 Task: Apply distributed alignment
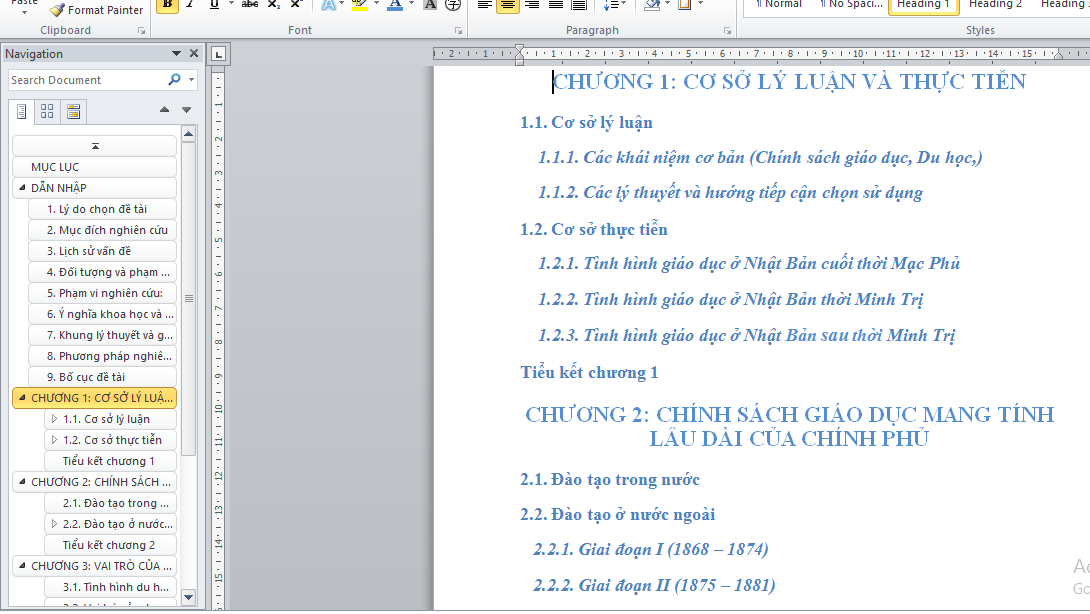(x=578, y=4)
